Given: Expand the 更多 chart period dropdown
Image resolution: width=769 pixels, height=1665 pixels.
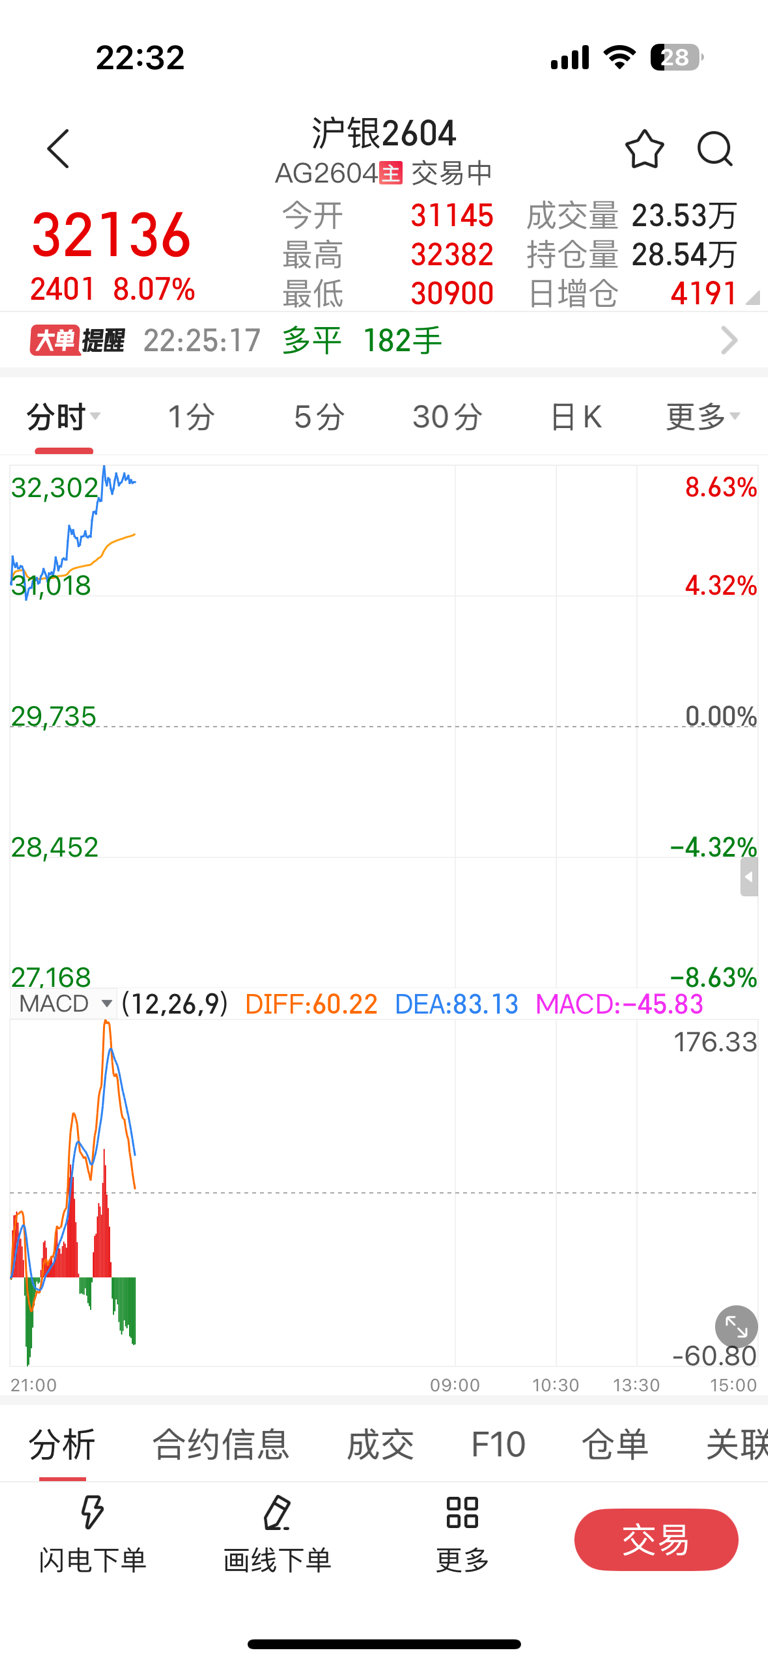Looking at the screenshot, I should (703, 416).
